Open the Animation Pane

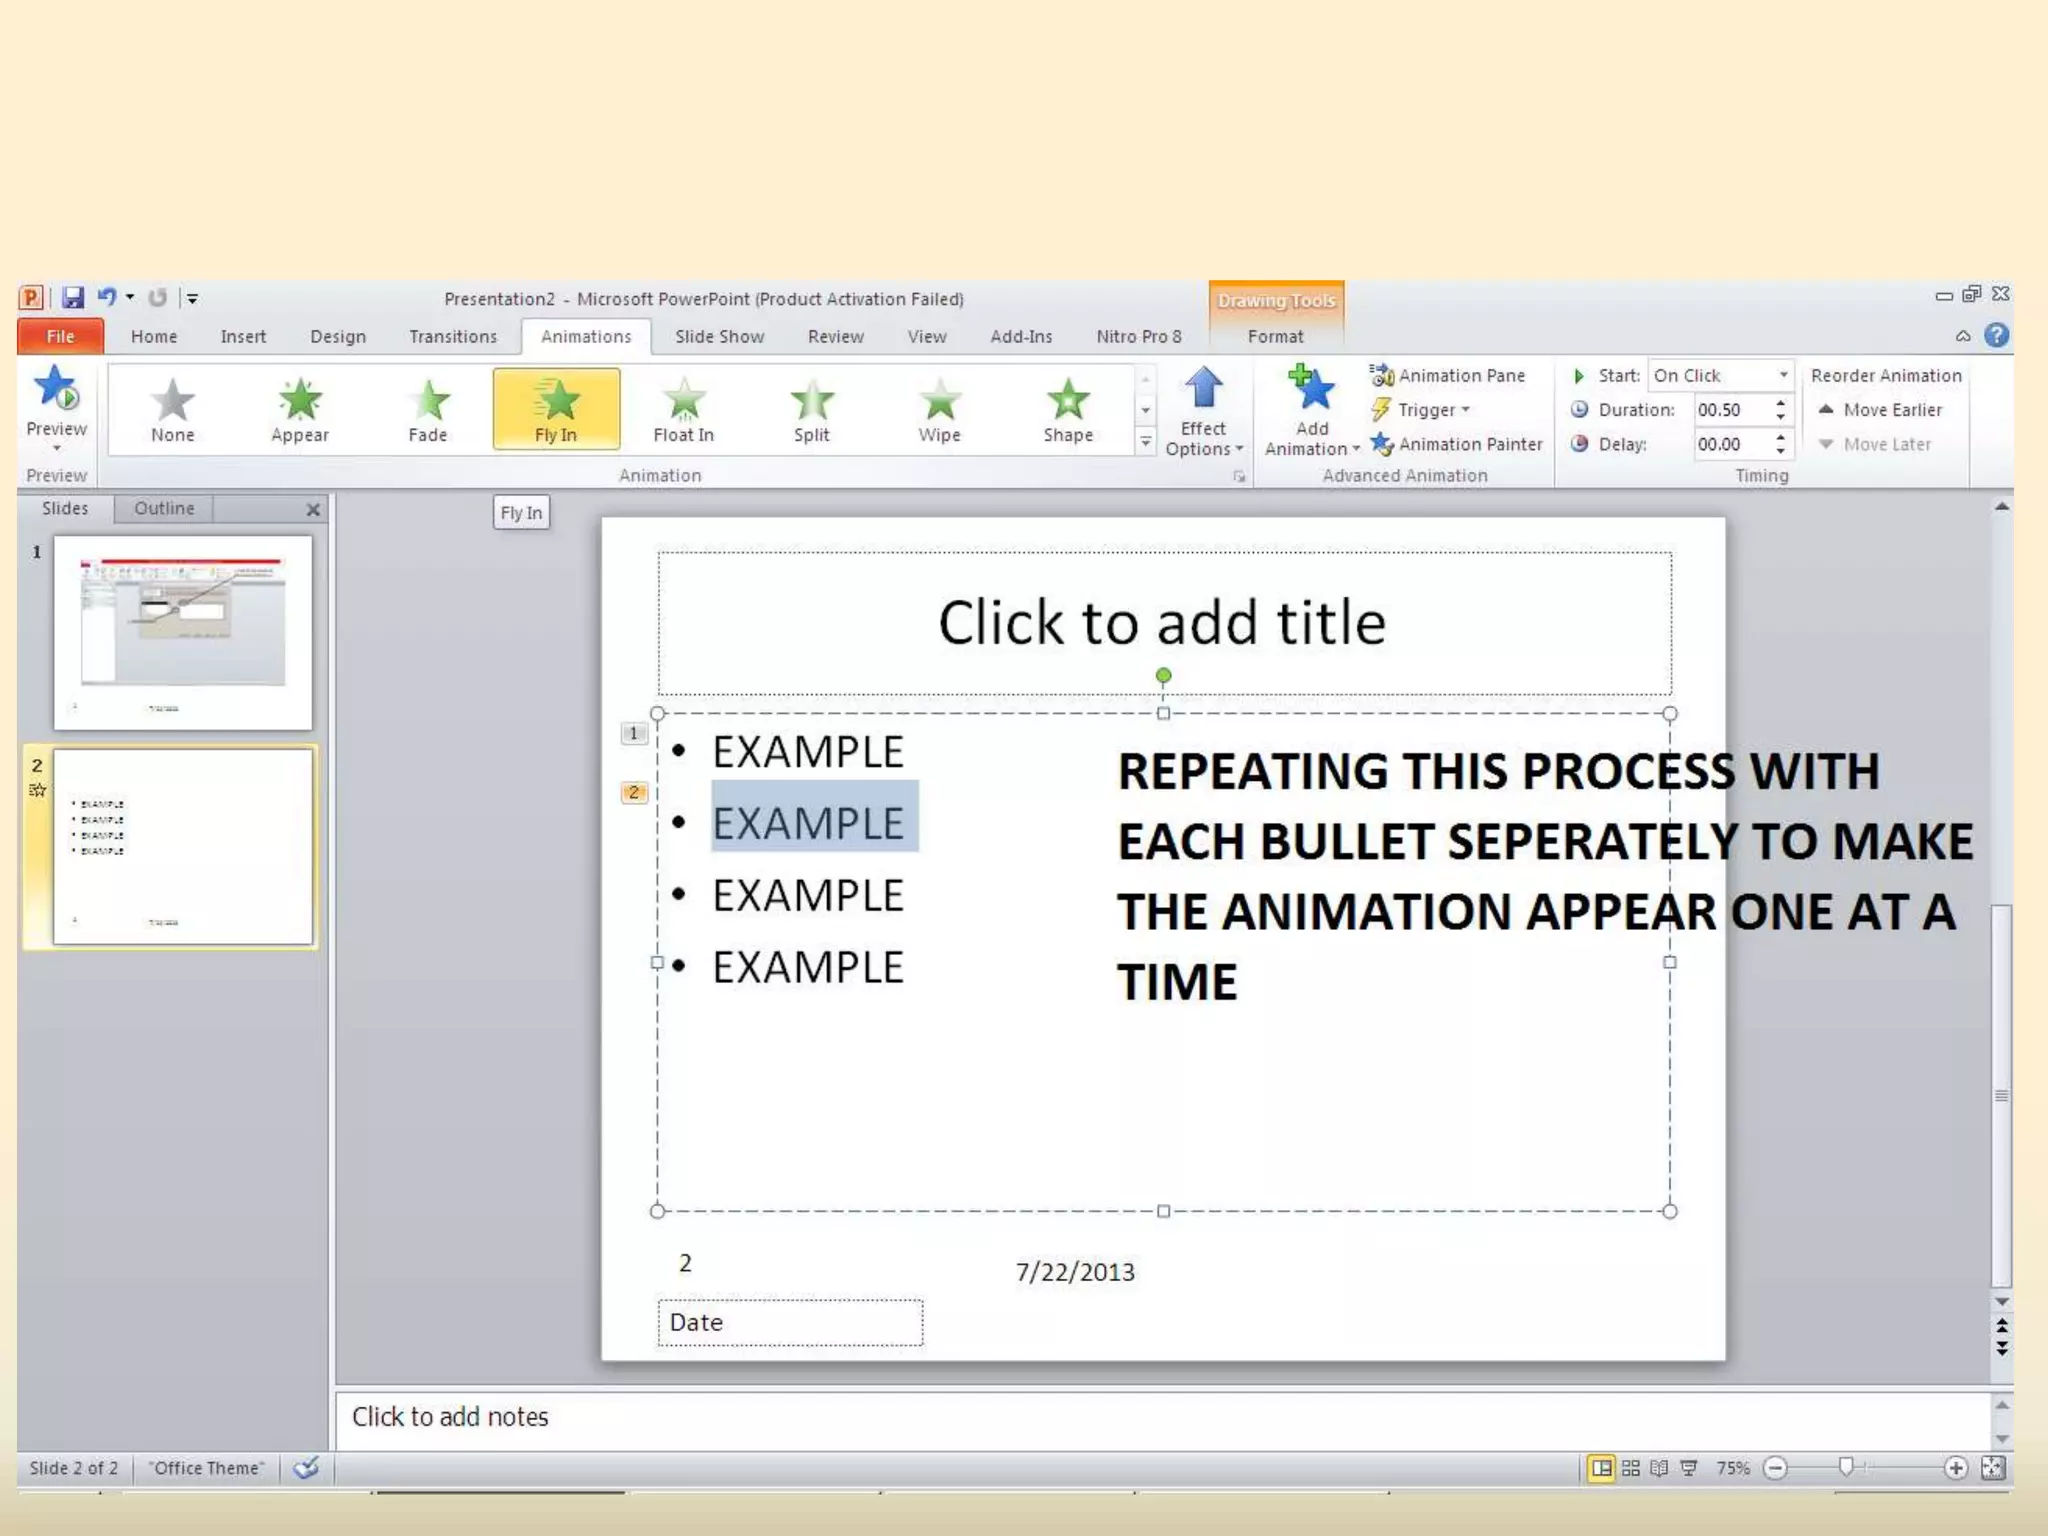pyautogui.click(x=1449, y=375)
